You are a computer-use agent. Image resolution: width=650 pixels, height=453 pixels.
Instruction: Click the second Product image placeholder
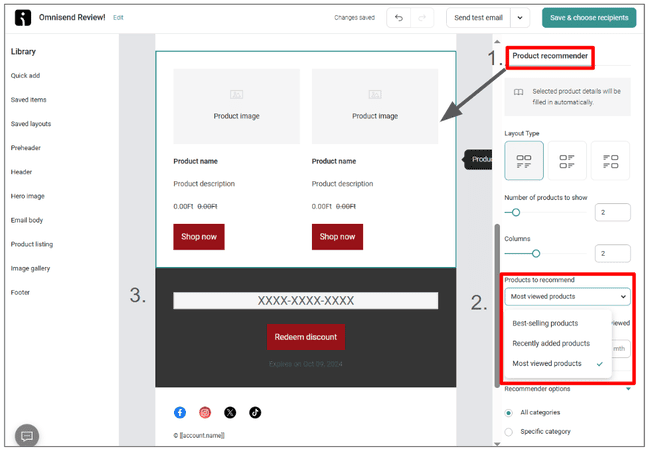coord(375,107)
